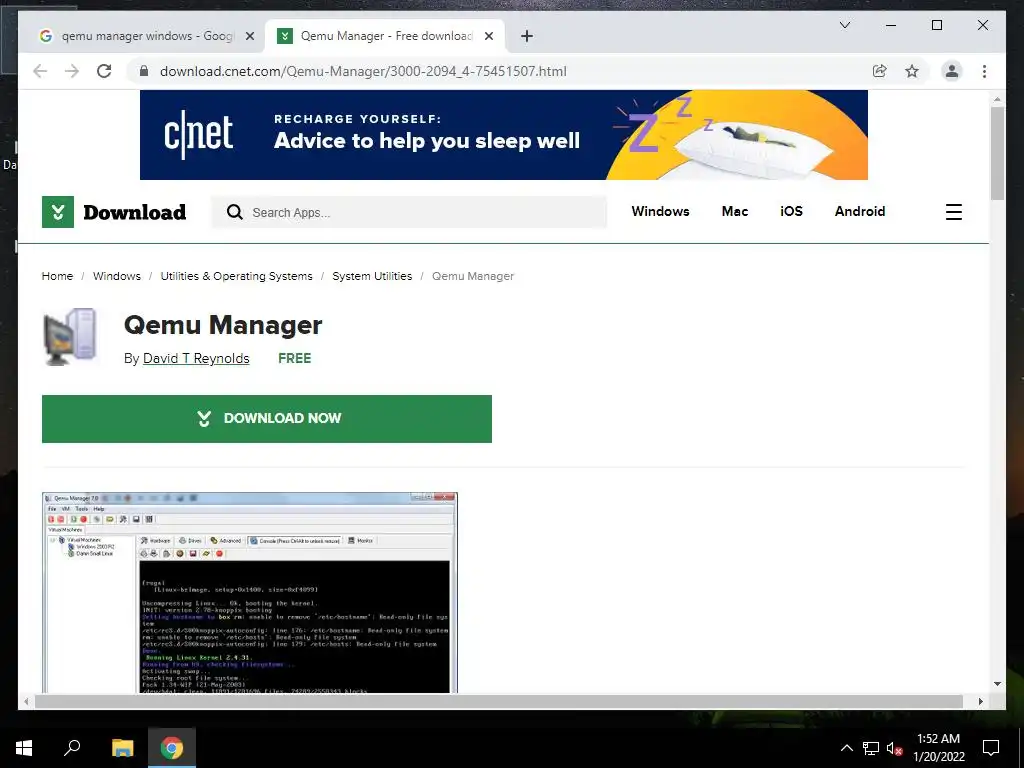Open the network status tray icon
1024x768 pixels.
coord(871,748)
